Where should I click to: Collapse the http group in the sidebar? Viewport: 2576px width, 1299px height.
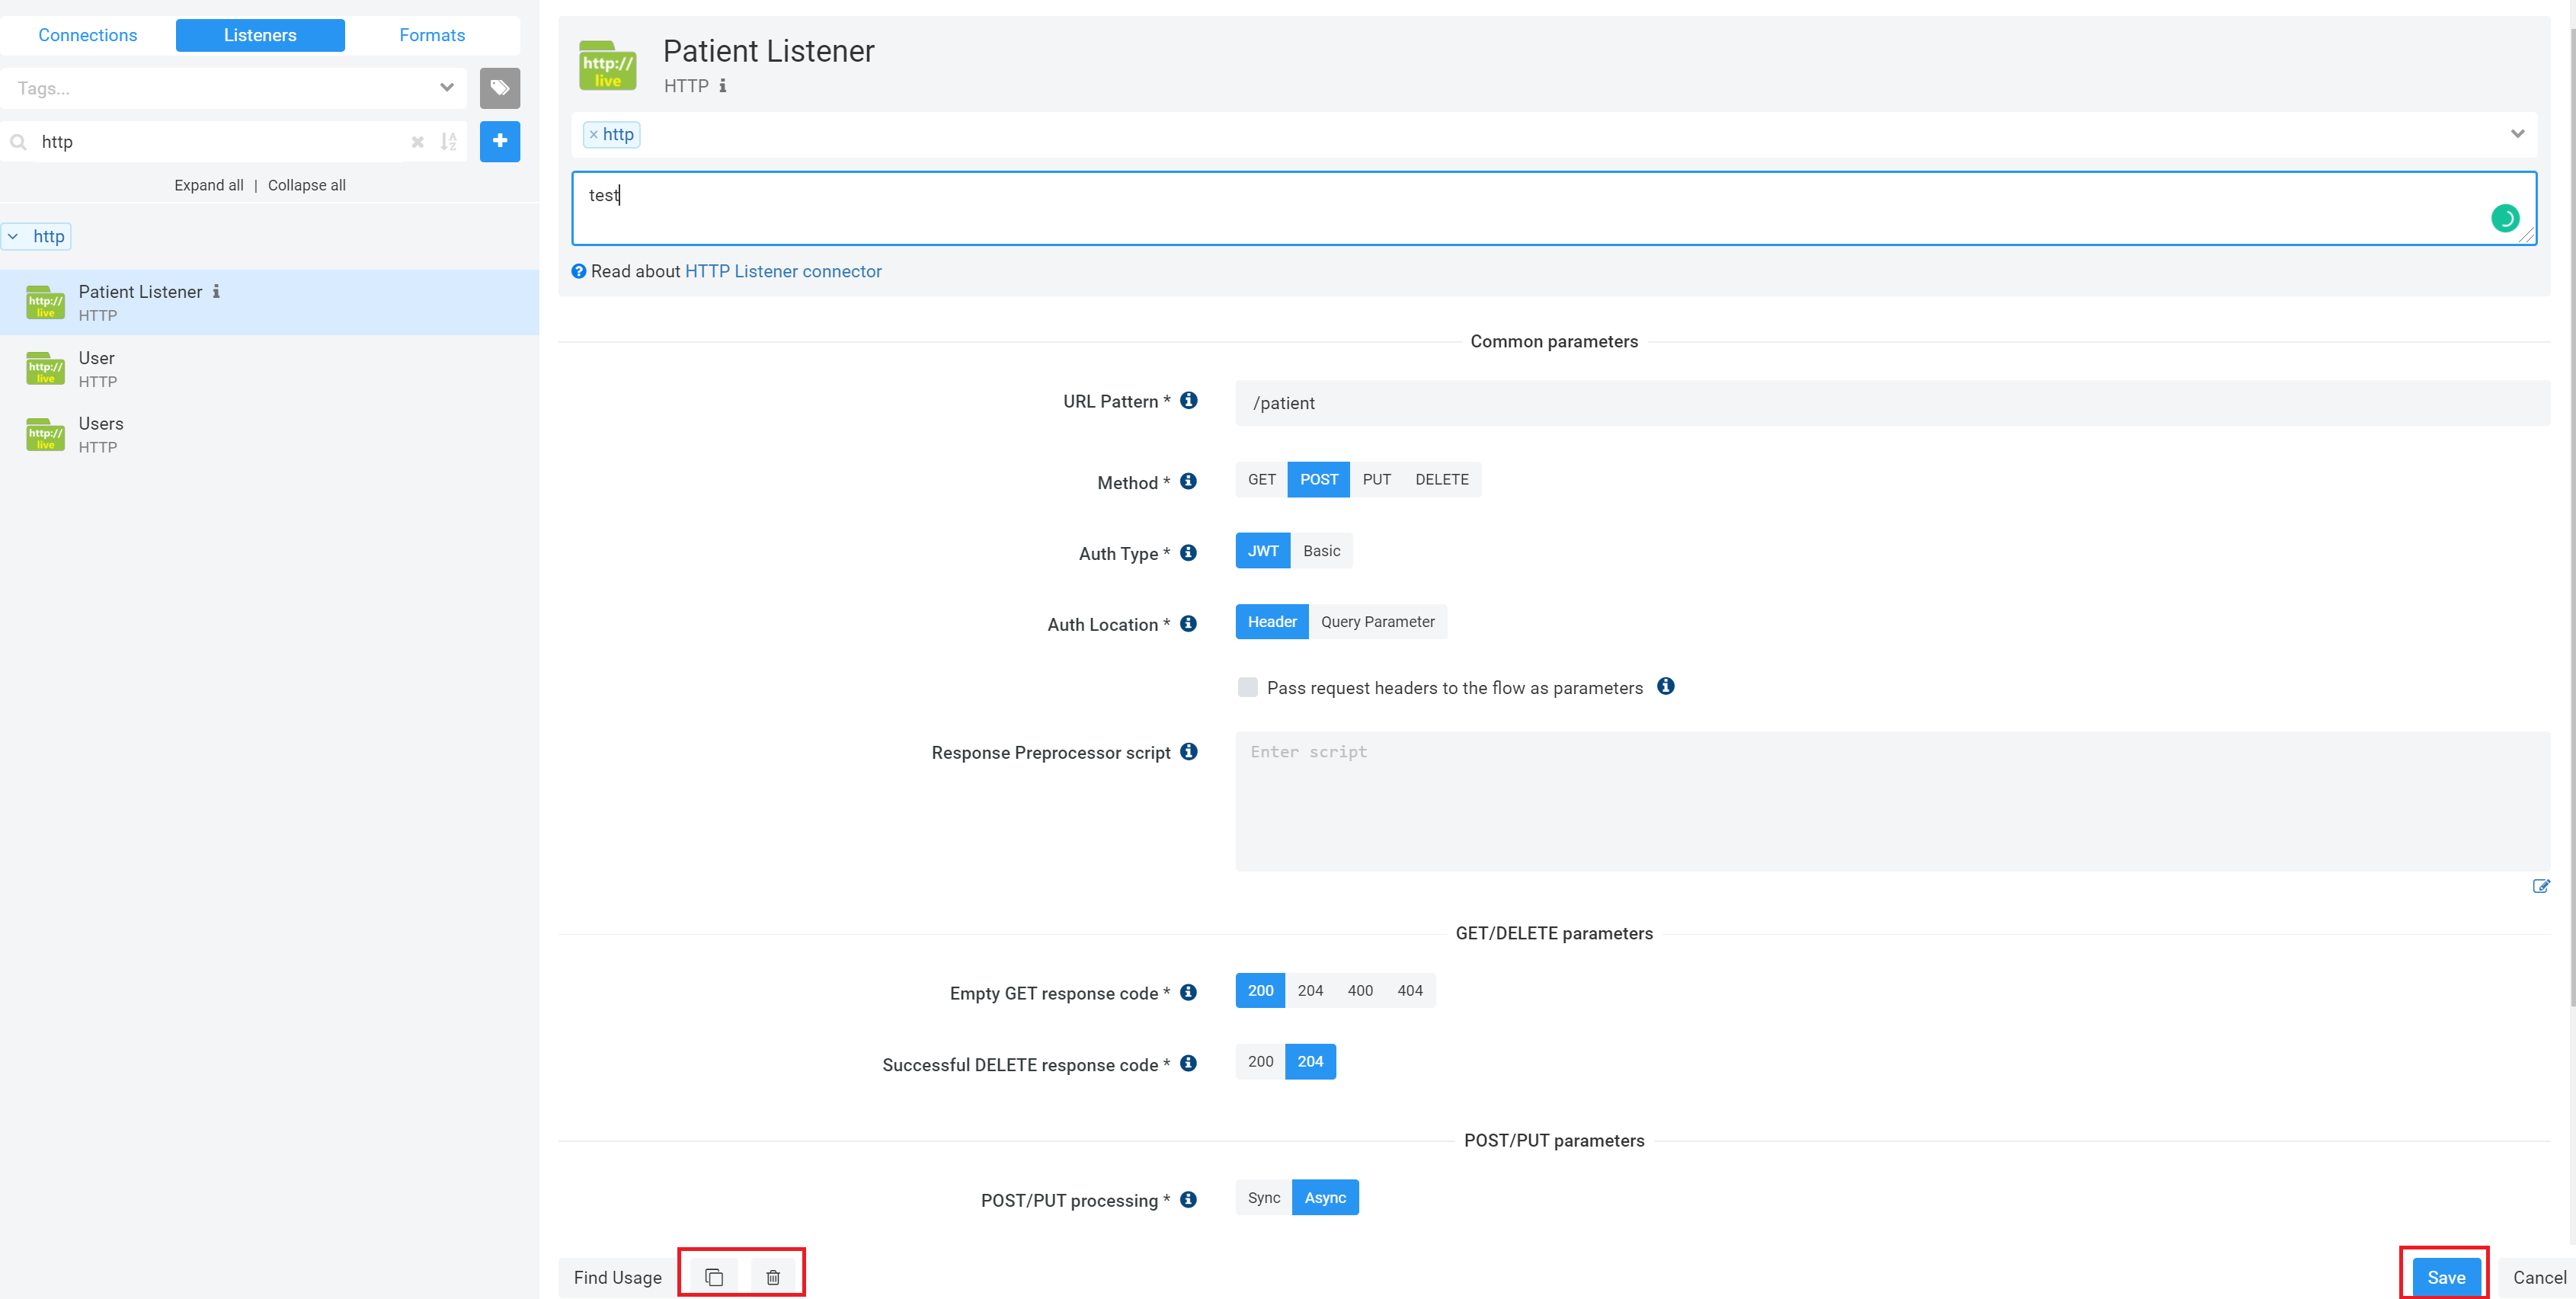pos(13,236)
